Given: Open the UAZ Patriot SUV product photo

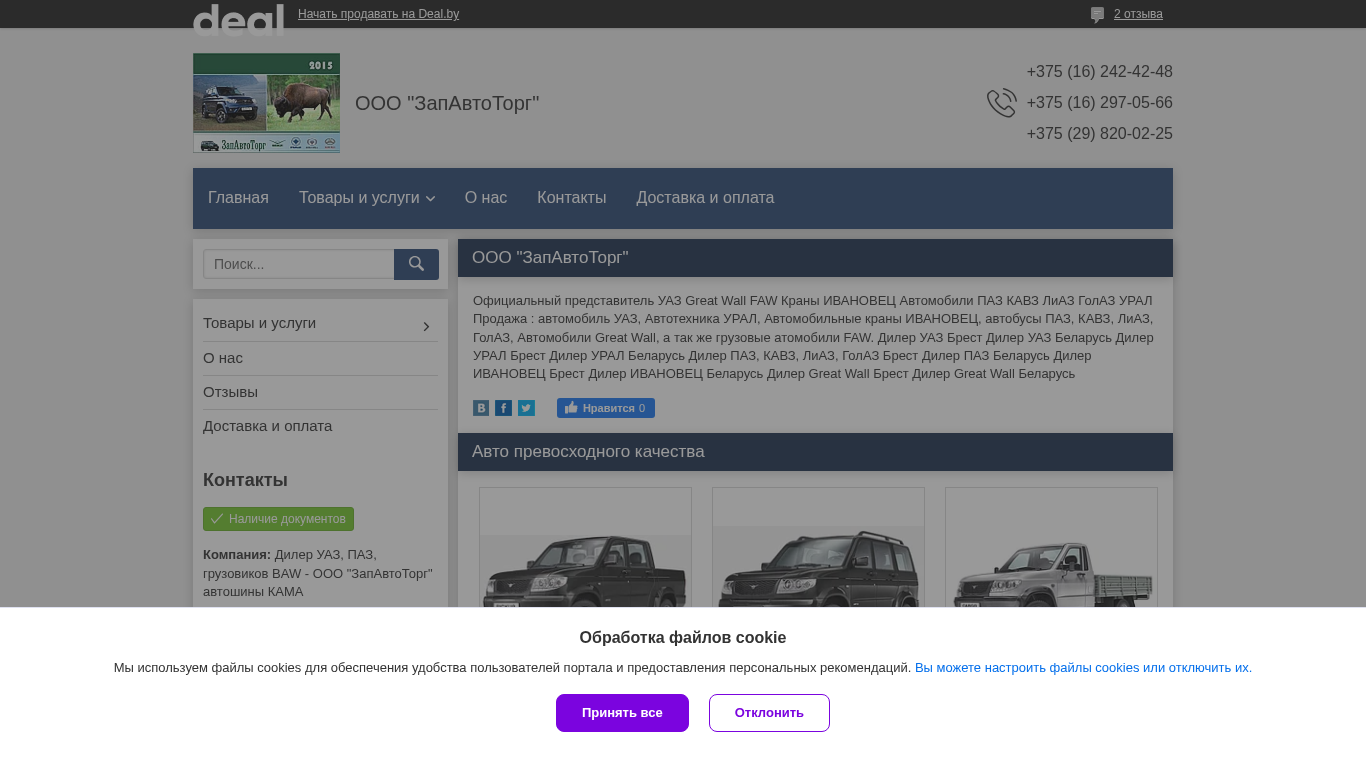Looking at the screenshot, I should coord(818,547).
